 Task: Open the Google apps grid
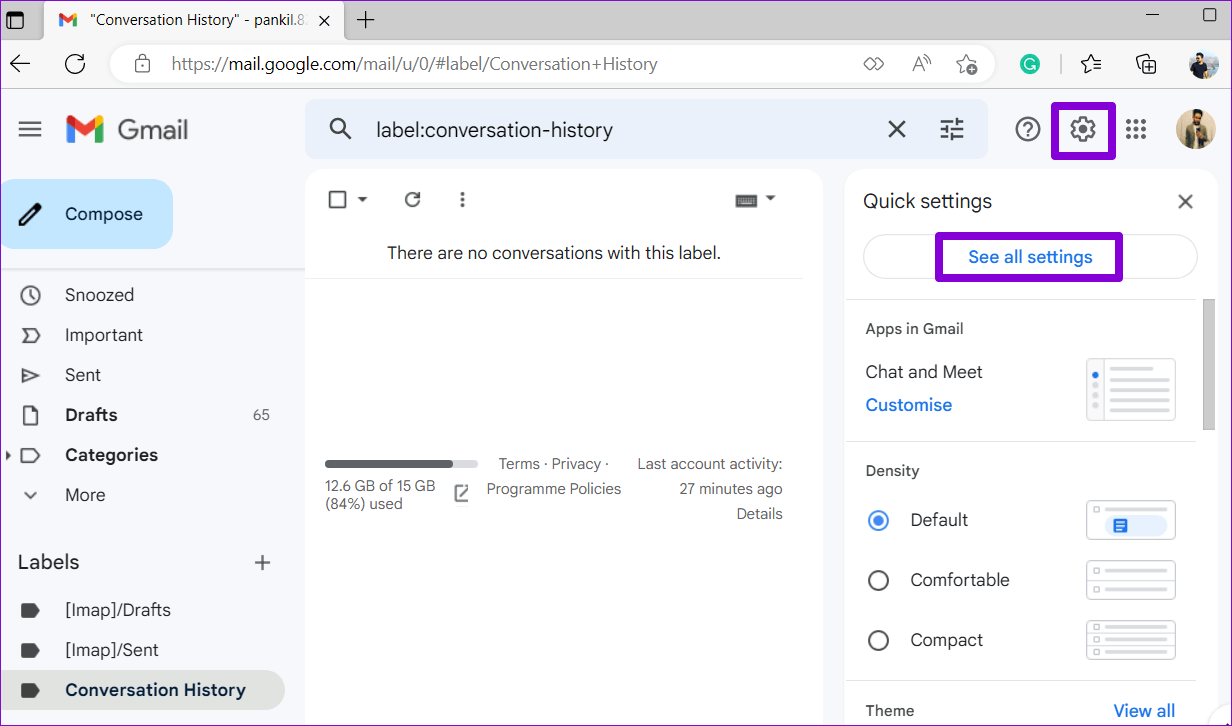coord(1136,129)
